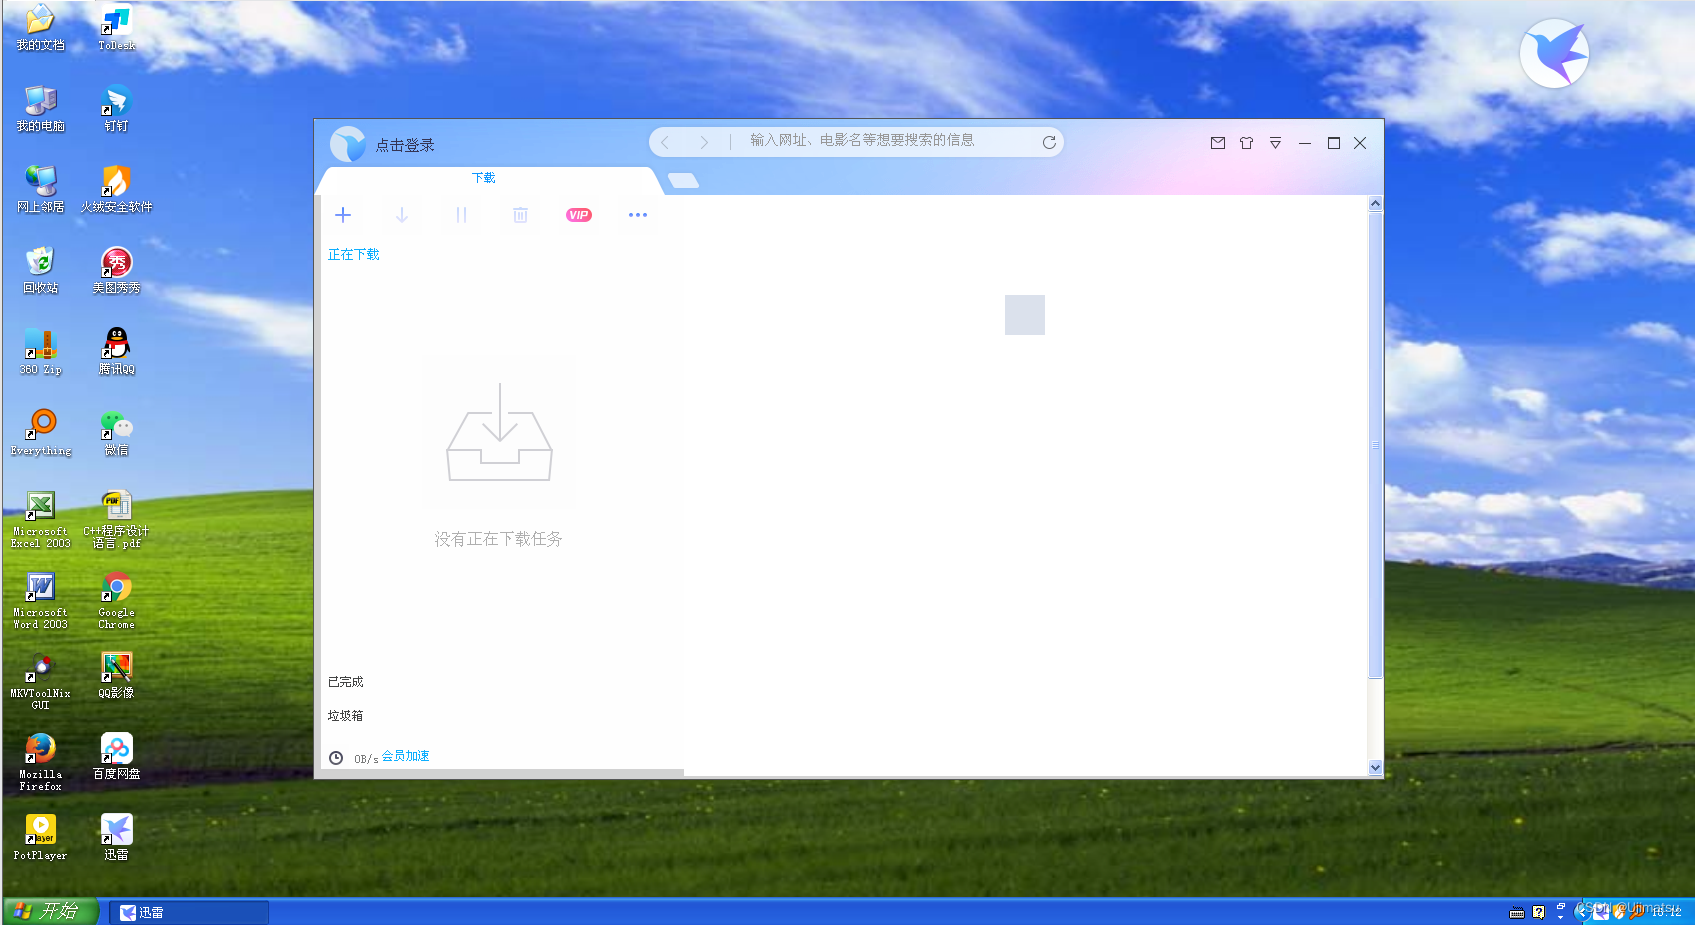The width and height of the screenshot is (1695, 925).
Task: Click the 点击登录 login link
Action: pyautogui.click(x=405, y=145)
